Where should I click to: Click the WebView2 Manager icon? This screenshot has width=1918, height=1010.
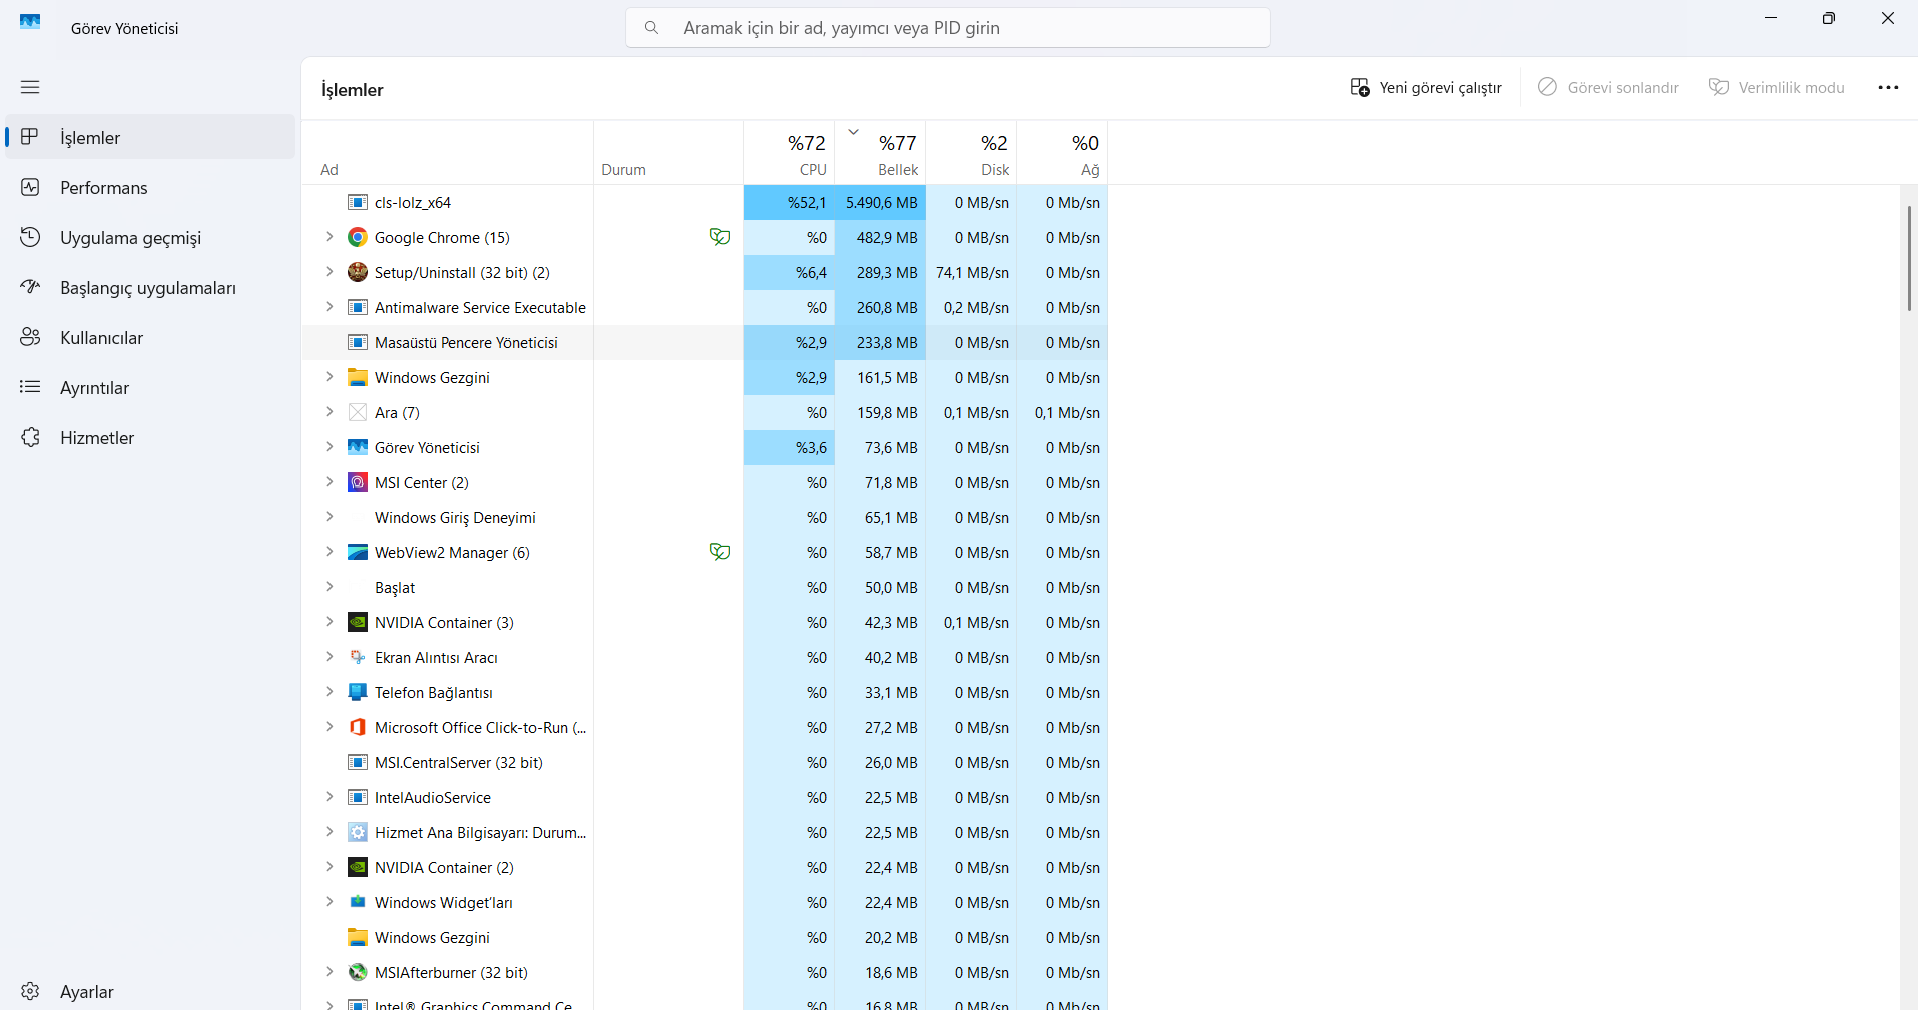pos(357,552)
